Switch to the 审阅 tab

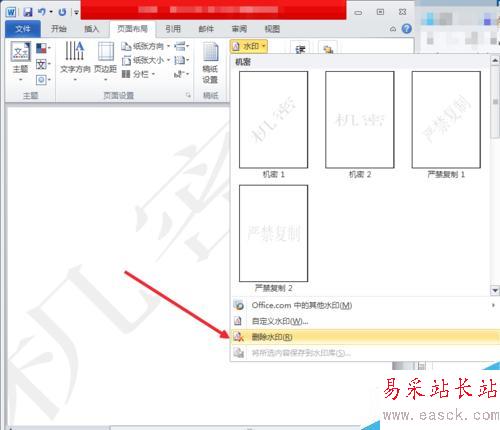point(239,29)
